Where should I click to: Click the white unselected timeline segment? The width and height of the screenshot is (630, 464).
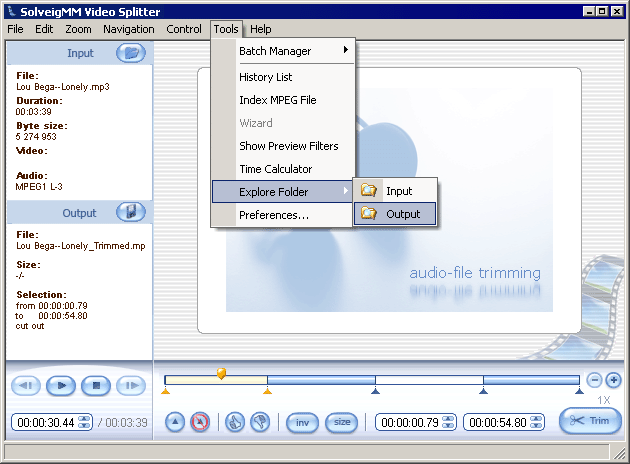429,380
